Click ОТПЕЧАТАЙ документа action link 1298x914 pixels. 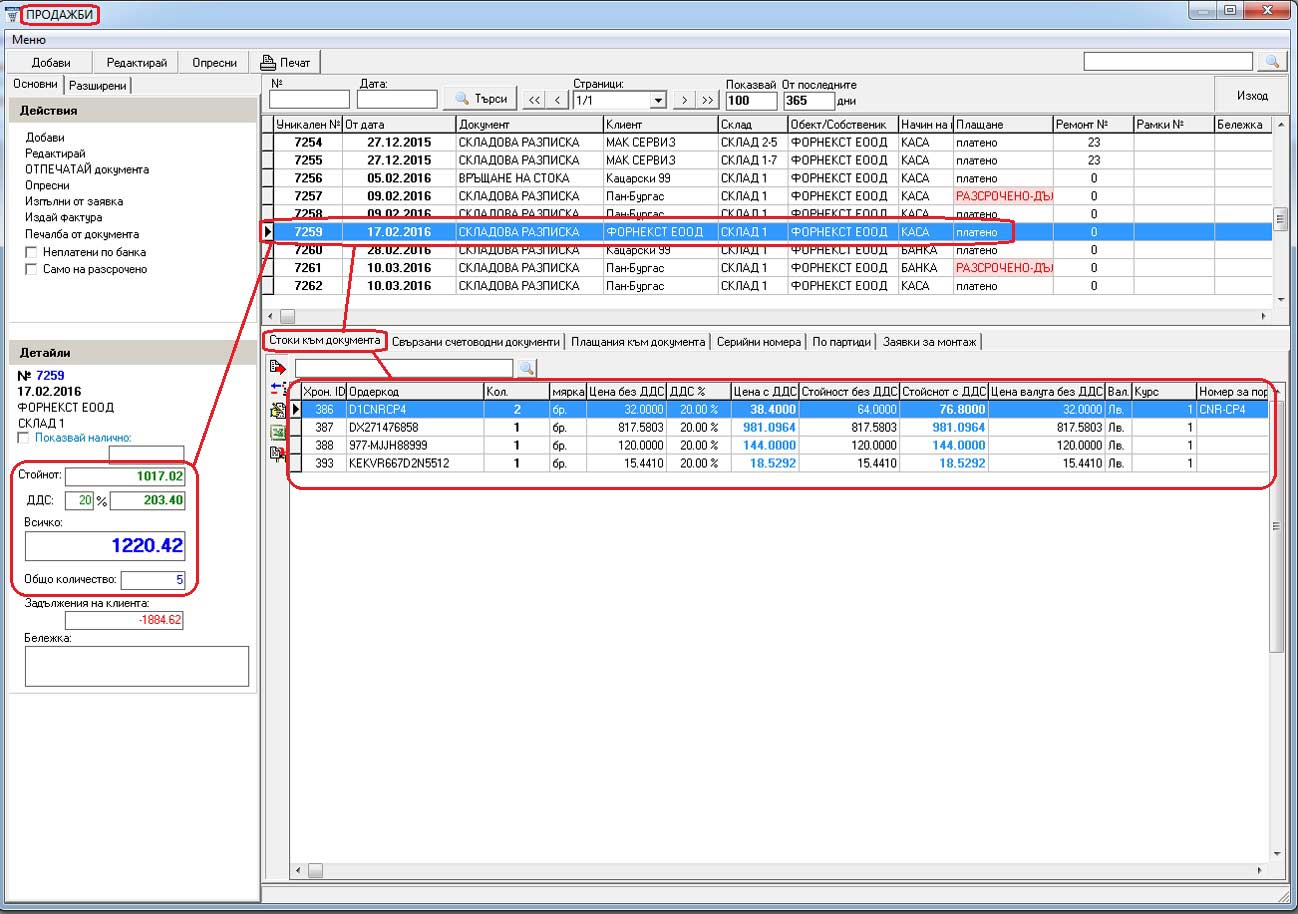[x=87, y=169]
